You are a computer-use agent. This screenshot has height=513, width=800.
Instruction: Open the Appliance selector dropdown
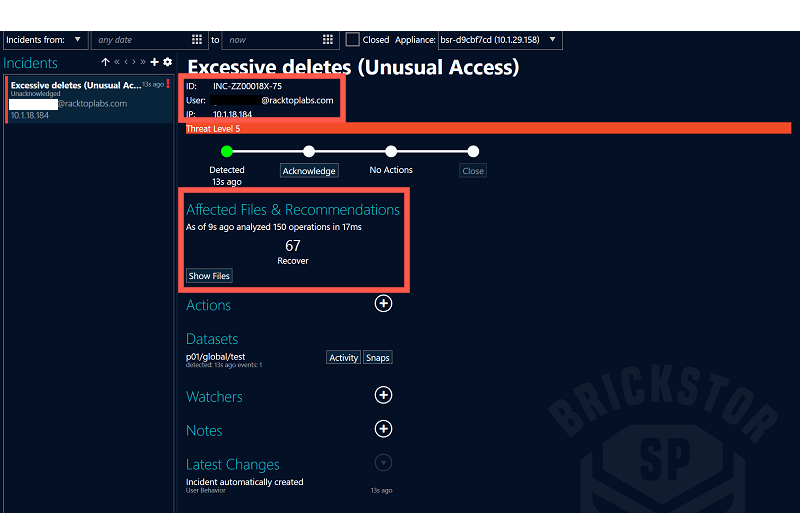553,40
